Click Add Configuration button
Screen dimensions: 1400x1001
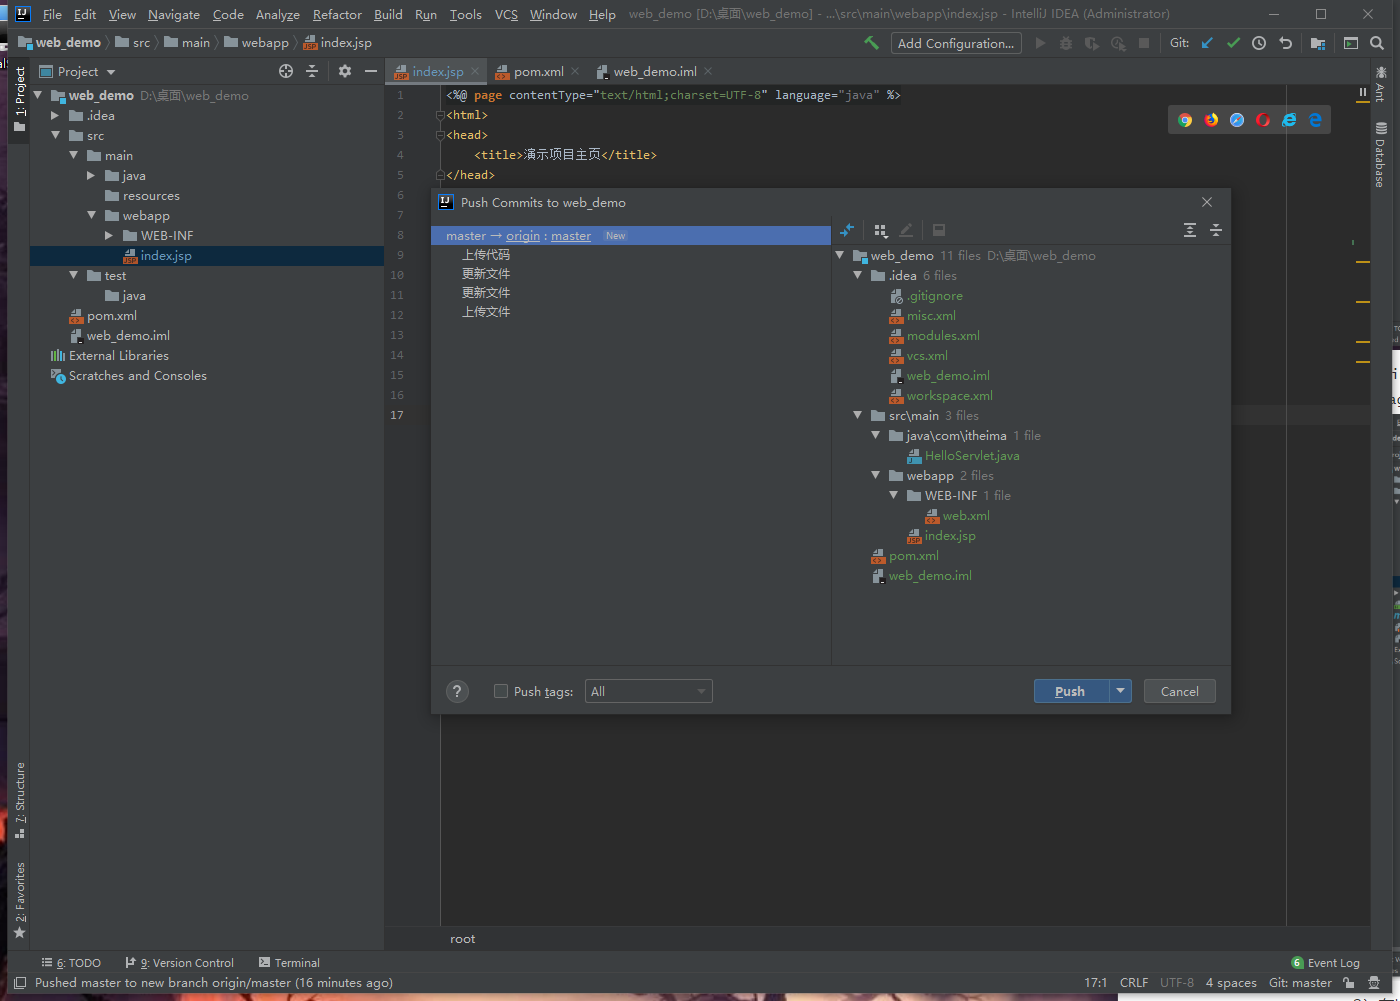(x=956, y=43)
